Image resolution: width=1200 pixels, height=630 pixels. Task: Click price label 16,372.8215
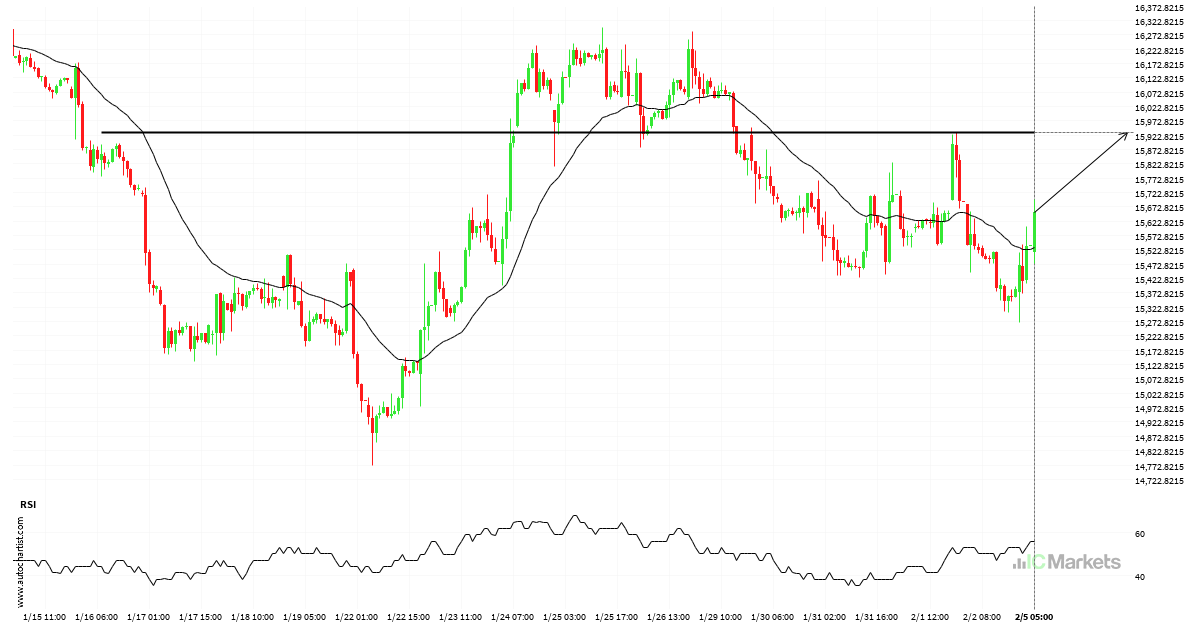(1160, 8)
